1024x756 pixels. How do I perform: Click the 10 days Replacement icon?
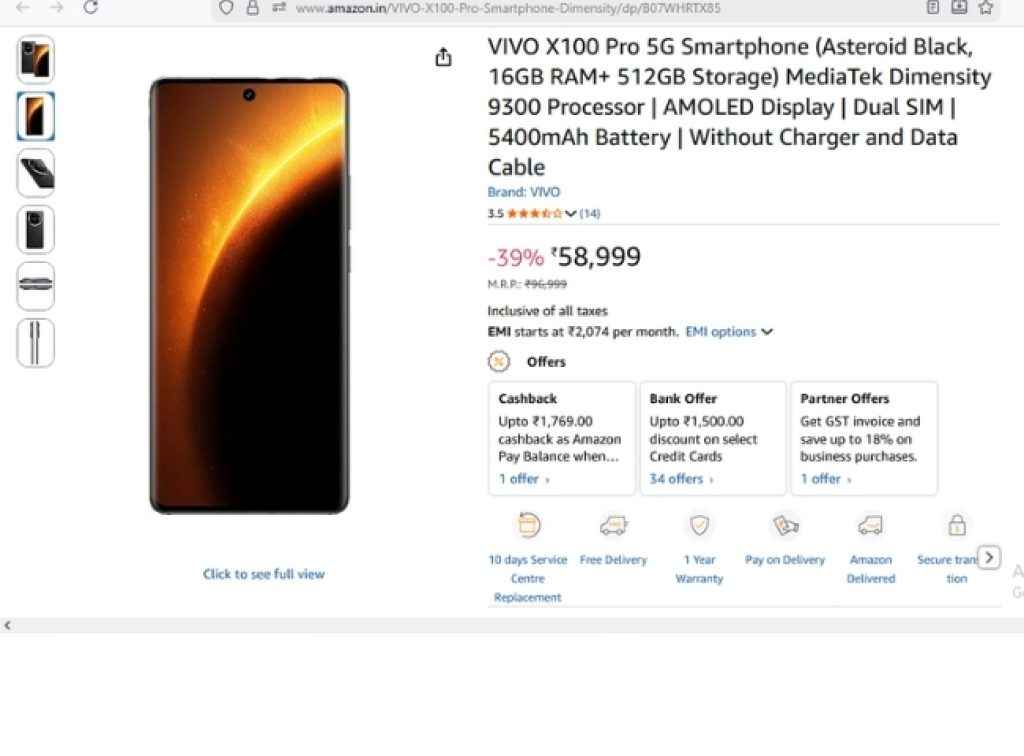point(528,526)
